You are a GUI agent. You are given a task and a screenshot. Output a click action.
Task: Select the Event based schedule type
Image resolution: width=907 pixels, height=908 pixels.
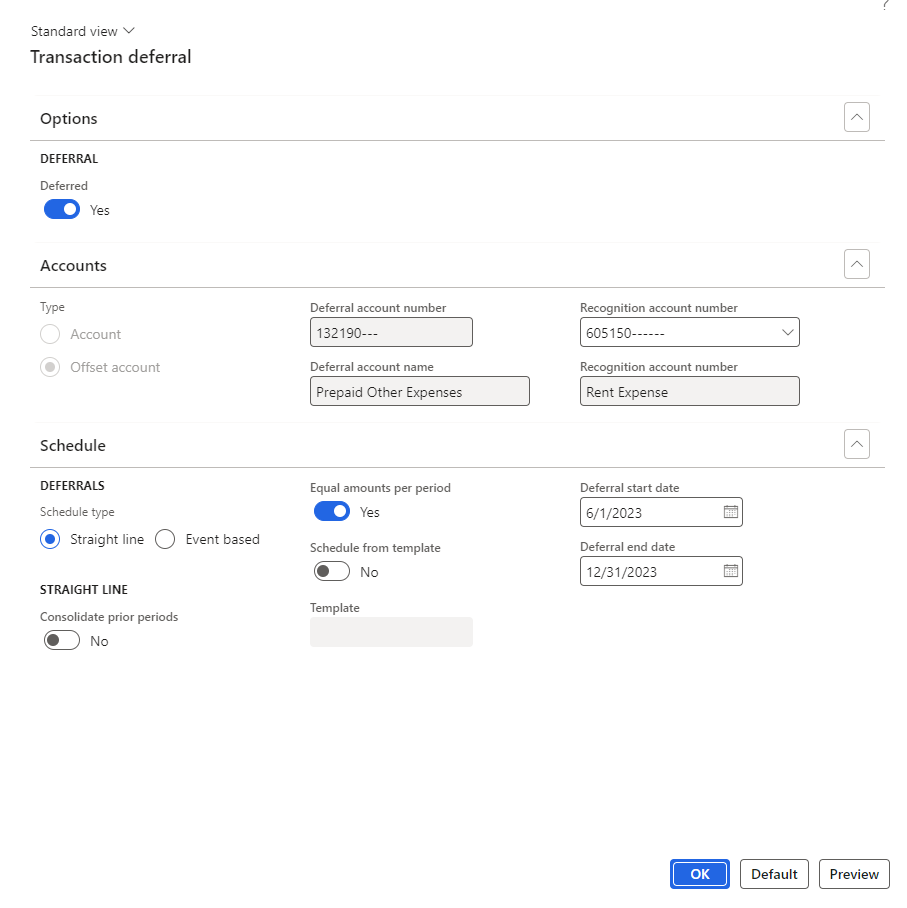click(x=166, y=540)
